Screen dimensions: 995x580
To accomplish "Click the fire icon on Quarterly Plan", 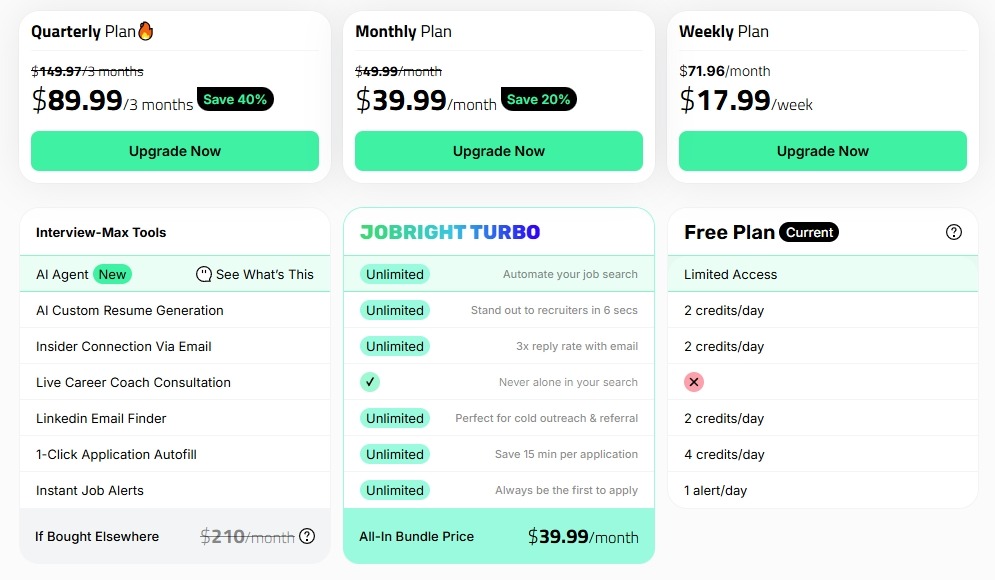I will (x=146, y=31).
